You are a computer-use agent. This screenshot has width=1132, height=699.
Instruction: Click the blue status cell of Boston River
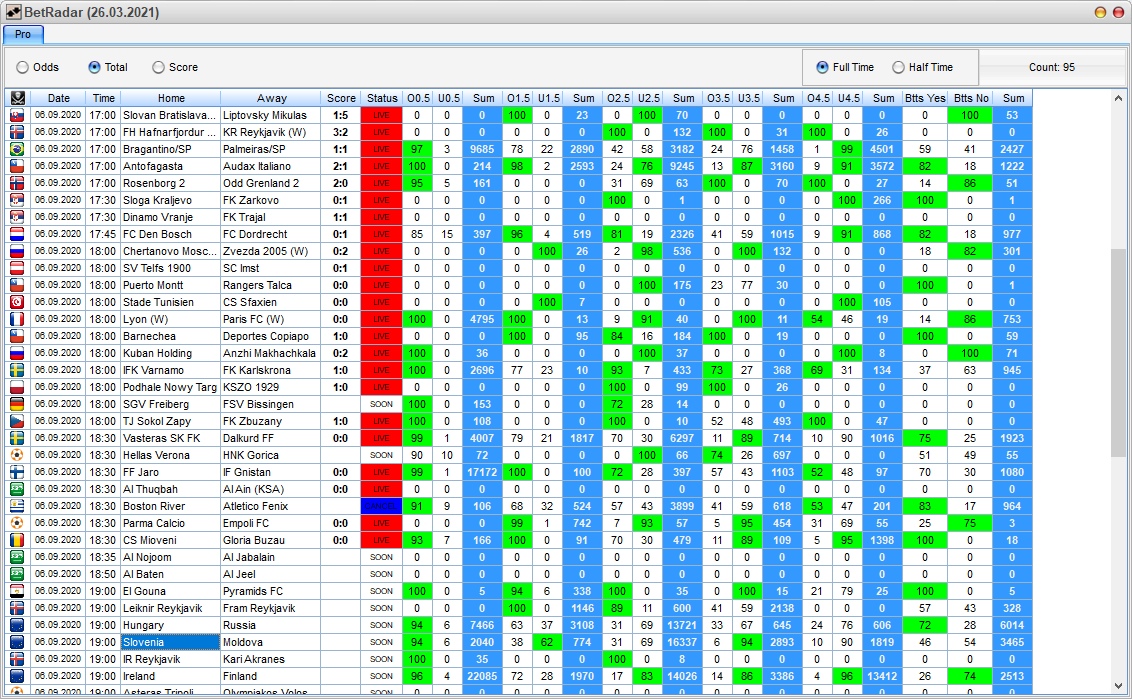pos(381,506)
